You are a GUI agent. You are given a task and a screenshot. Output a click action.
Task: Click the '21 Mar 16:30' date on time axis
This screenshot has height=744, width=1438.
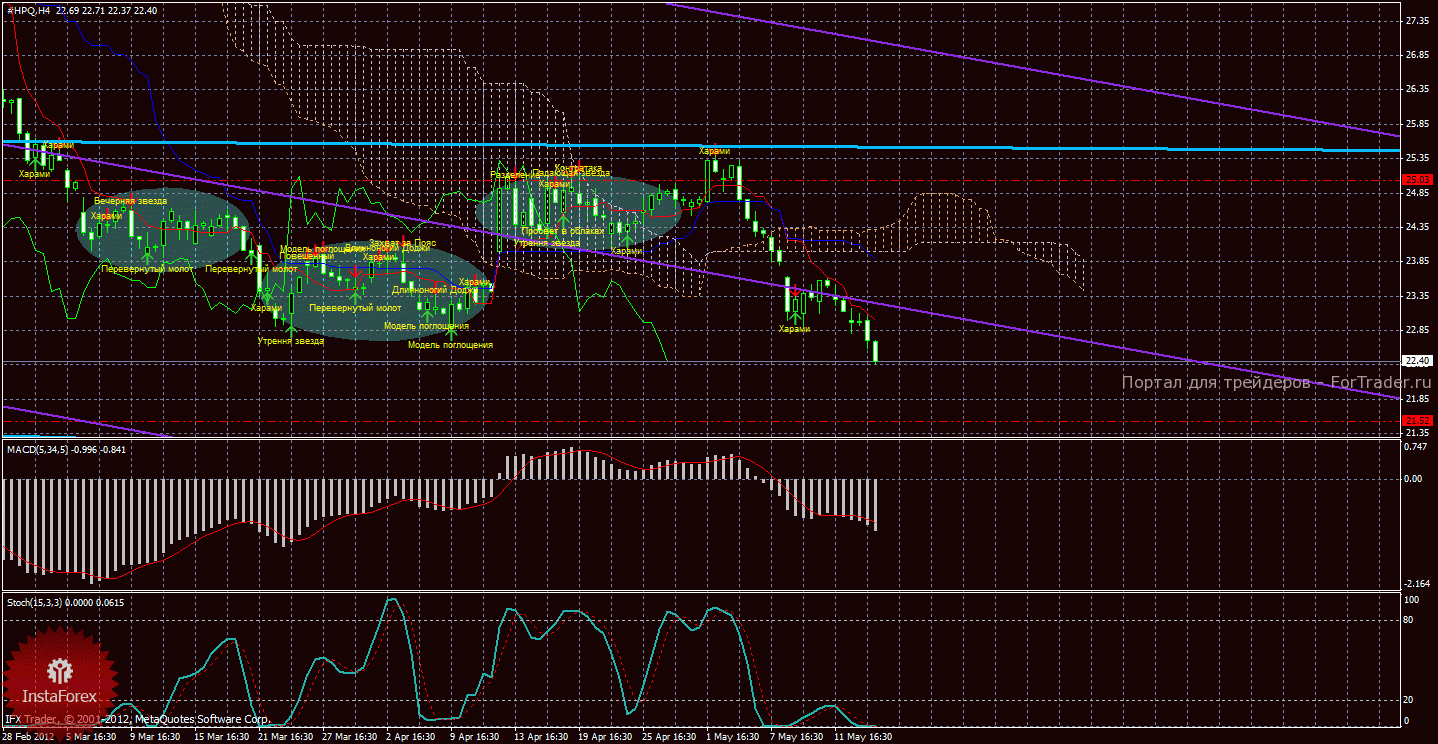point(285,737)
